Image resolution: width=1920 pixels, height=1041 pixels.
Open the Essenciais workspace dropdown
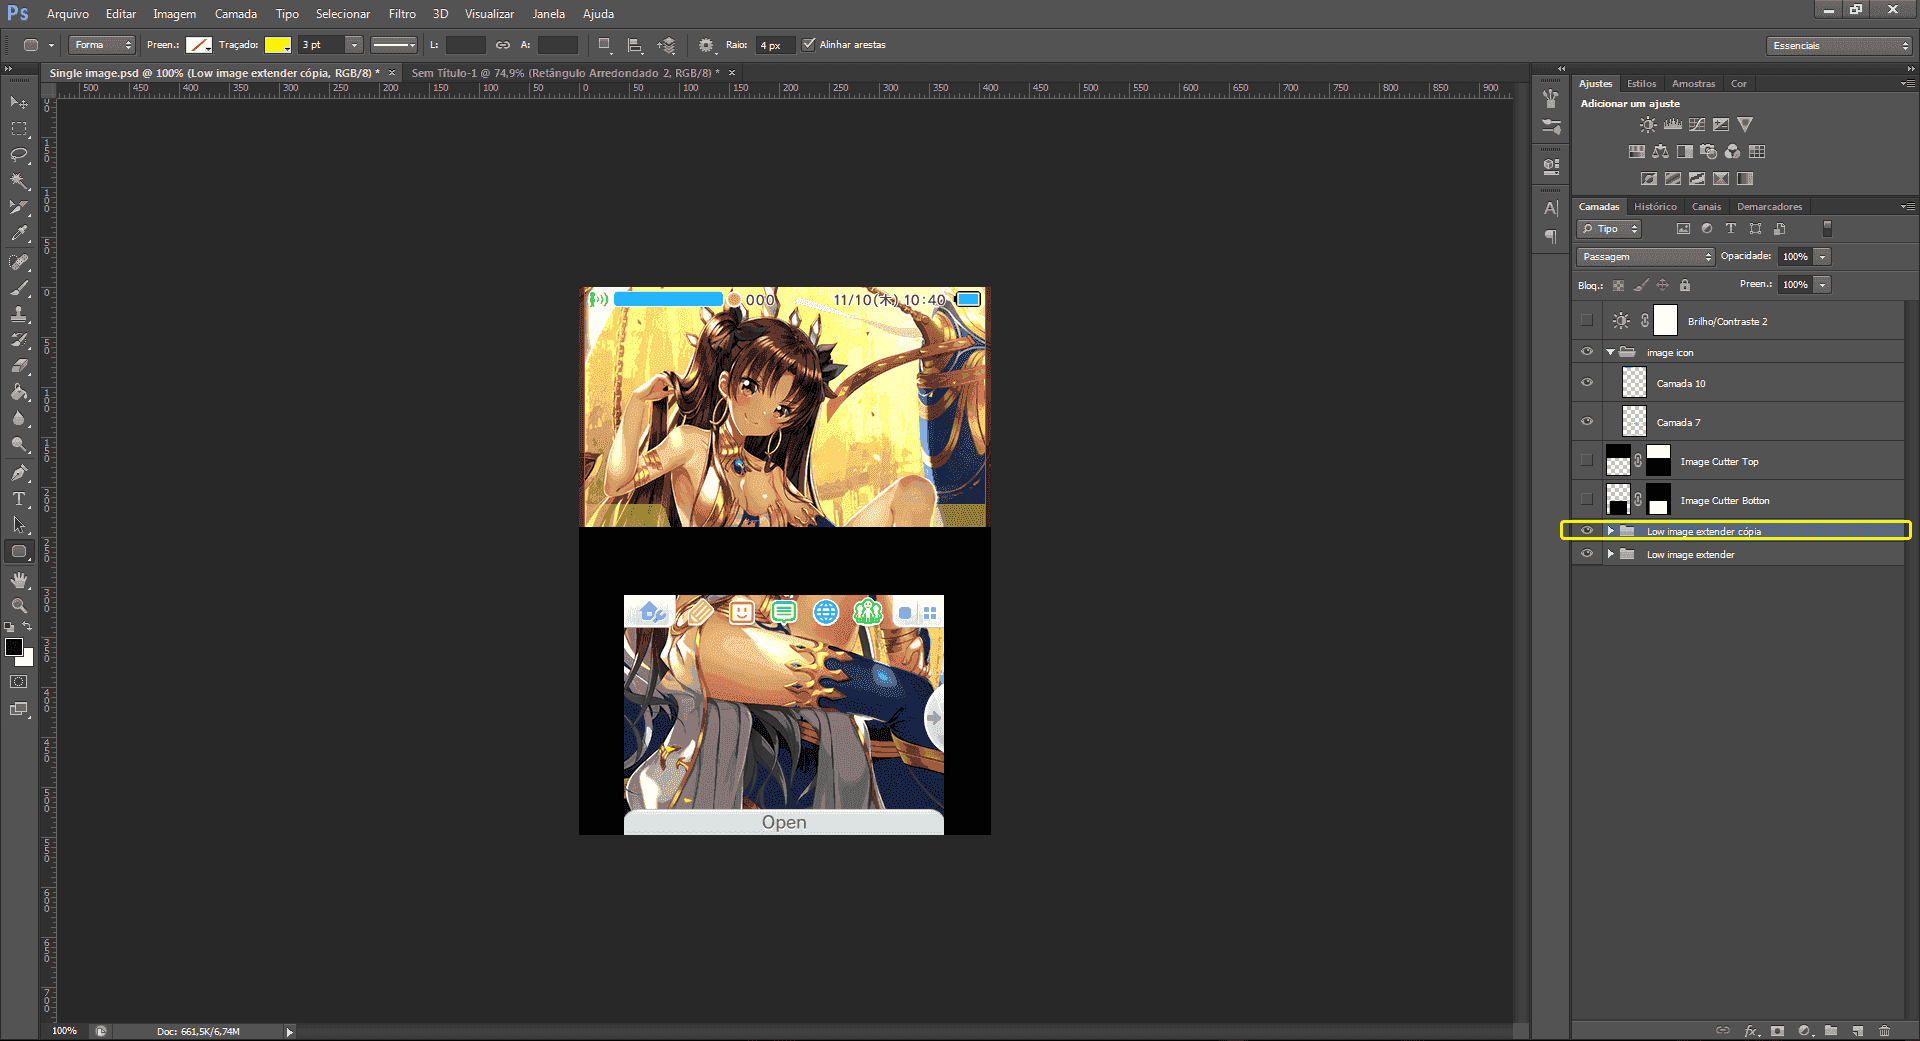1839,46
